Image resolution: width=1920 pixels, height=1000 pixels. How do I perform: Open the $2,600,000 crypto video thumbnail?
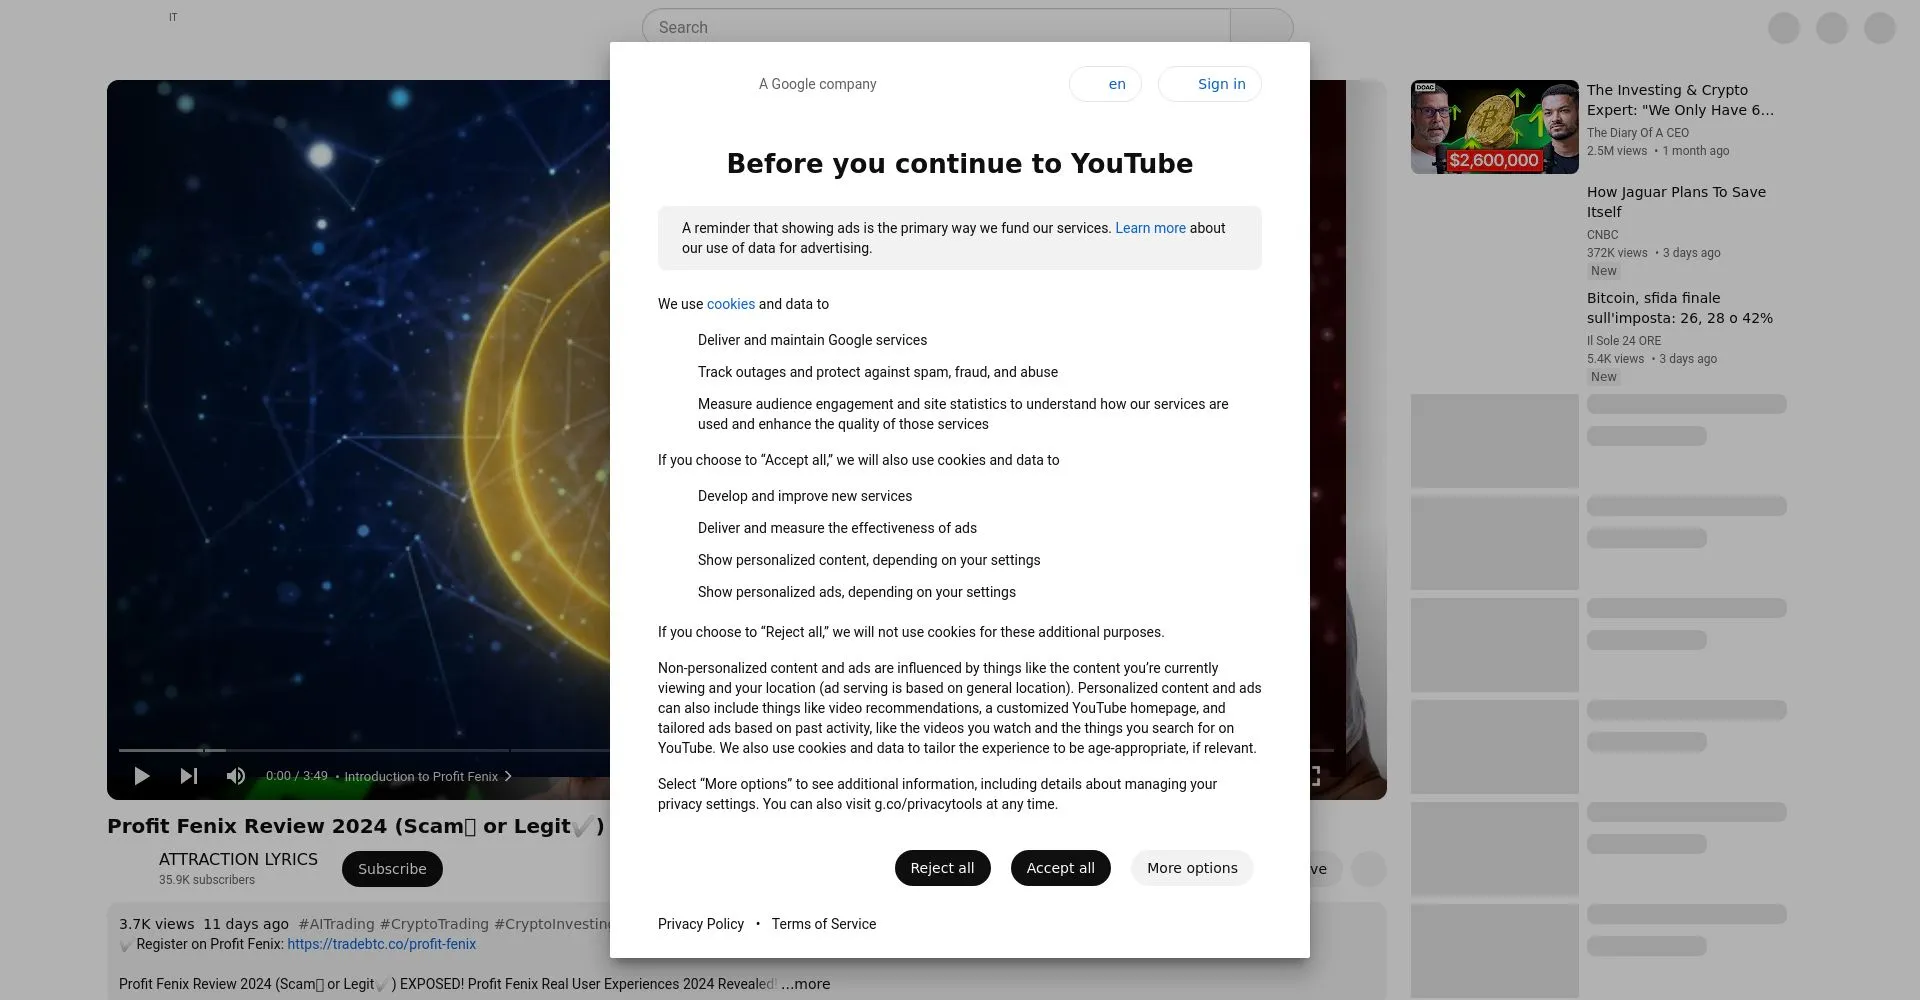click(1494, 127)
